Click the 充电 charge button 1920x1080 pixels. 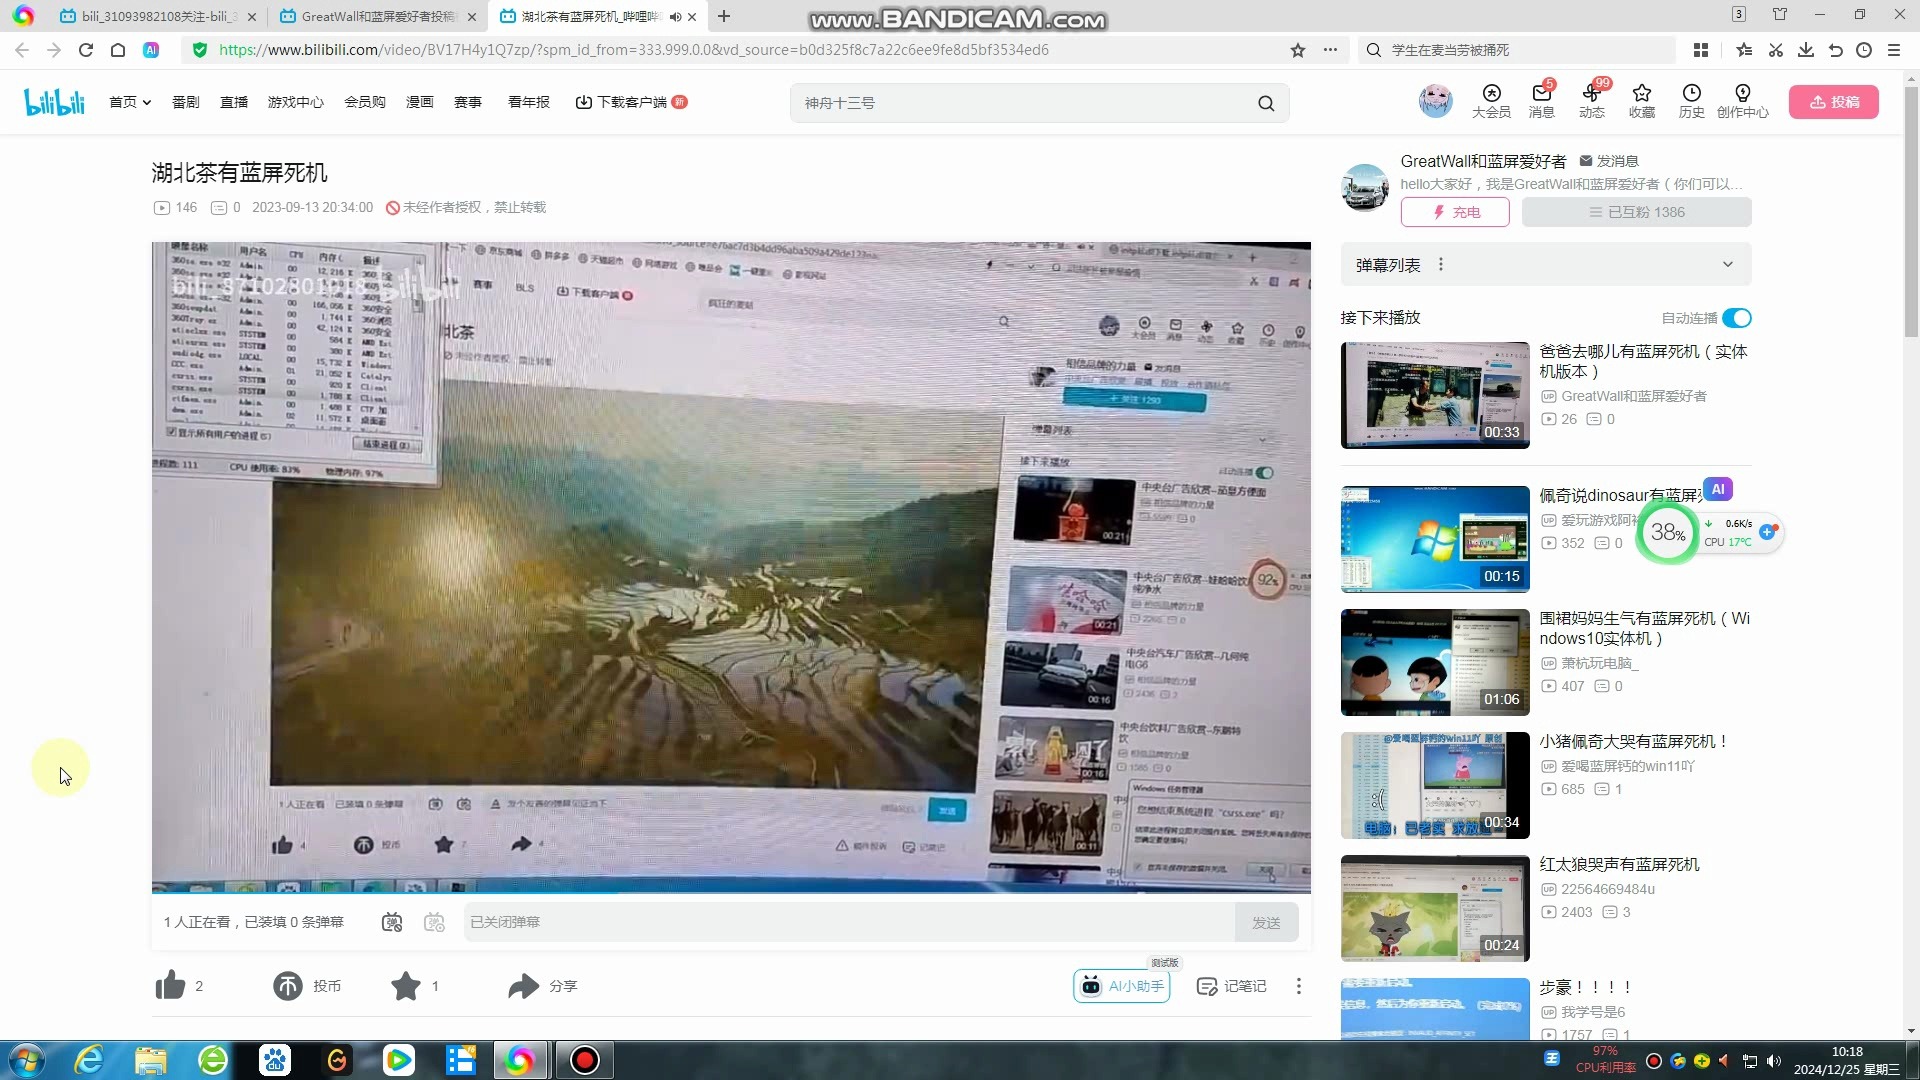pos(1455,212)
